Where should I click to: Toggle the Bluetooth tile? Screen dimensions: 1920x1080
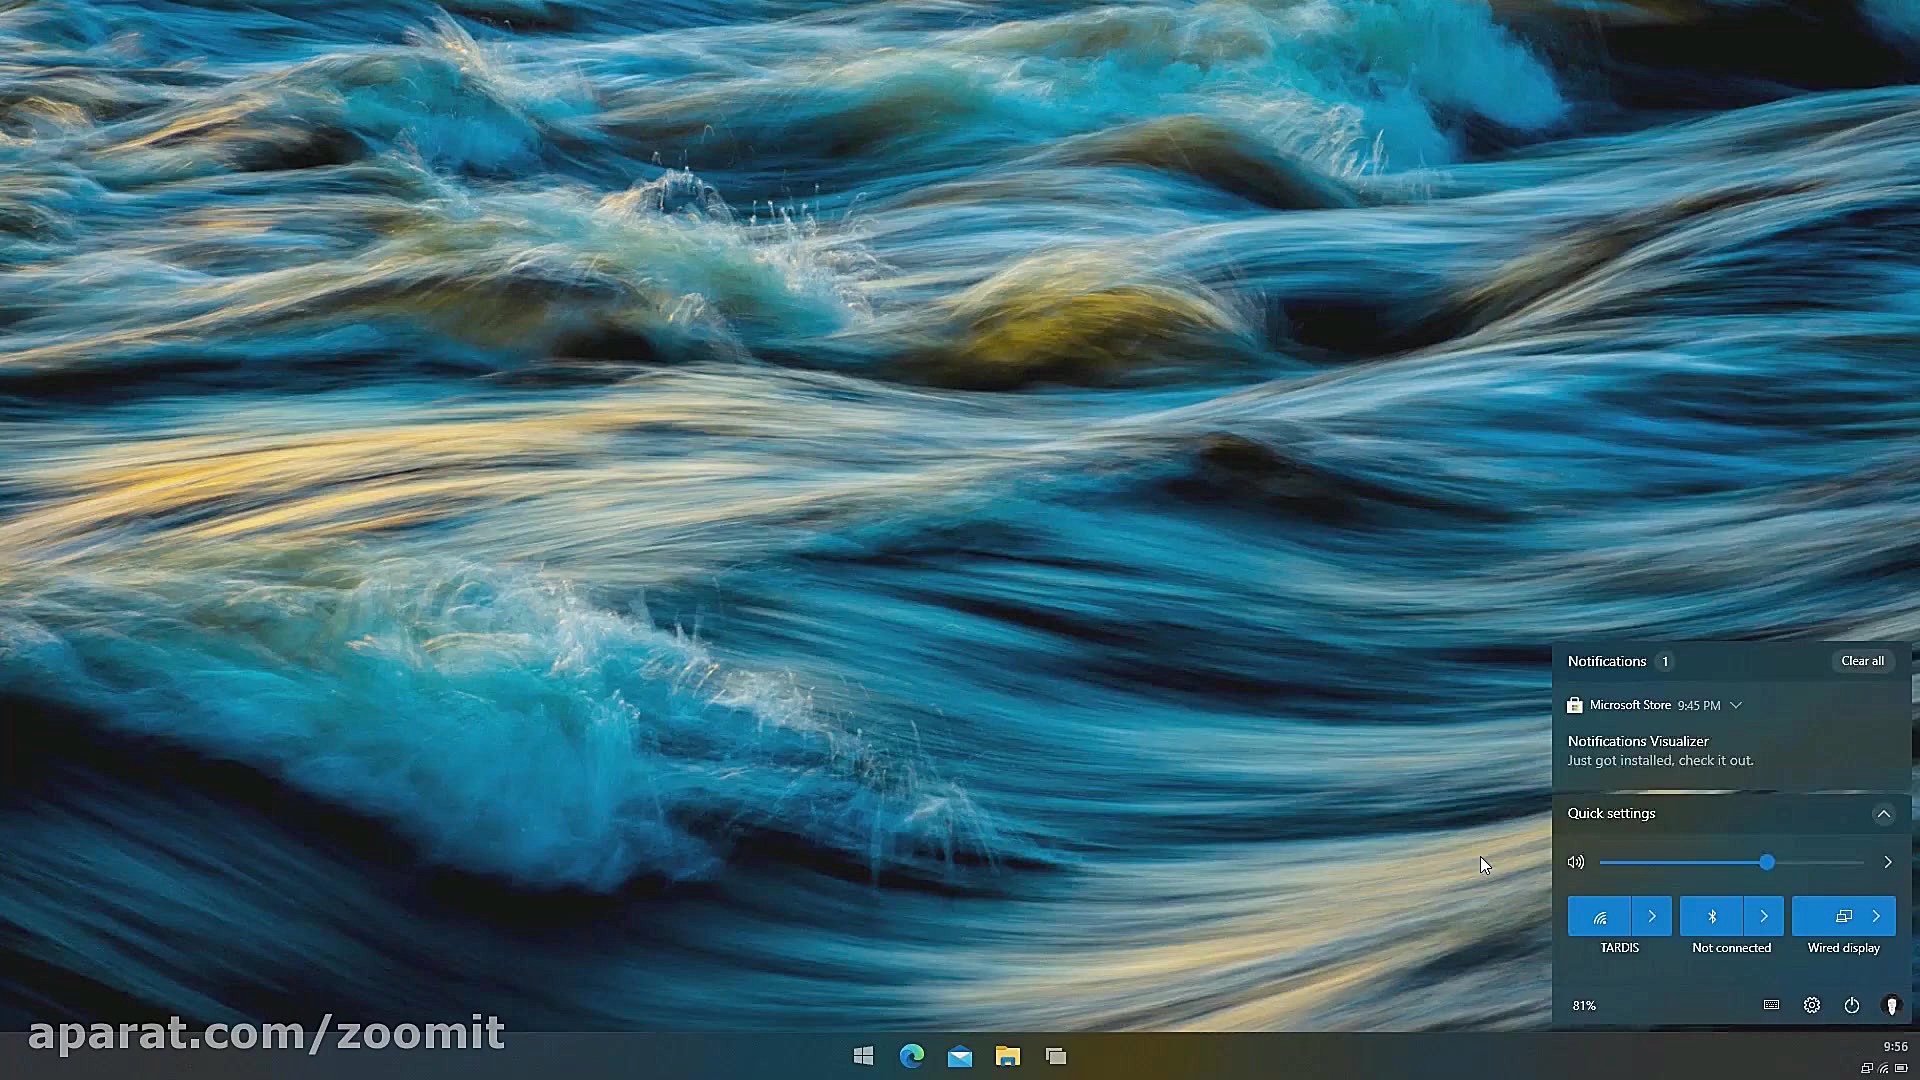(1711, 916)
